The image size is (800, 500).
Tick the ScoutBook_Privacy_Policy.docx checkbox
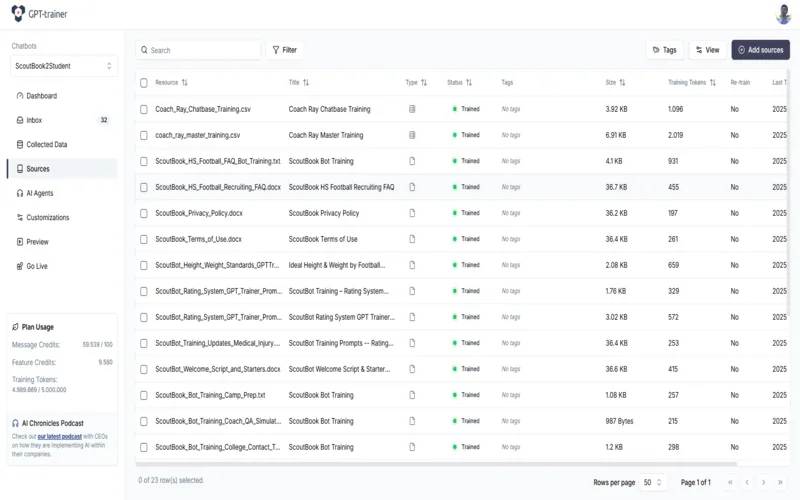pyautogui.click(x=144, y=213)
